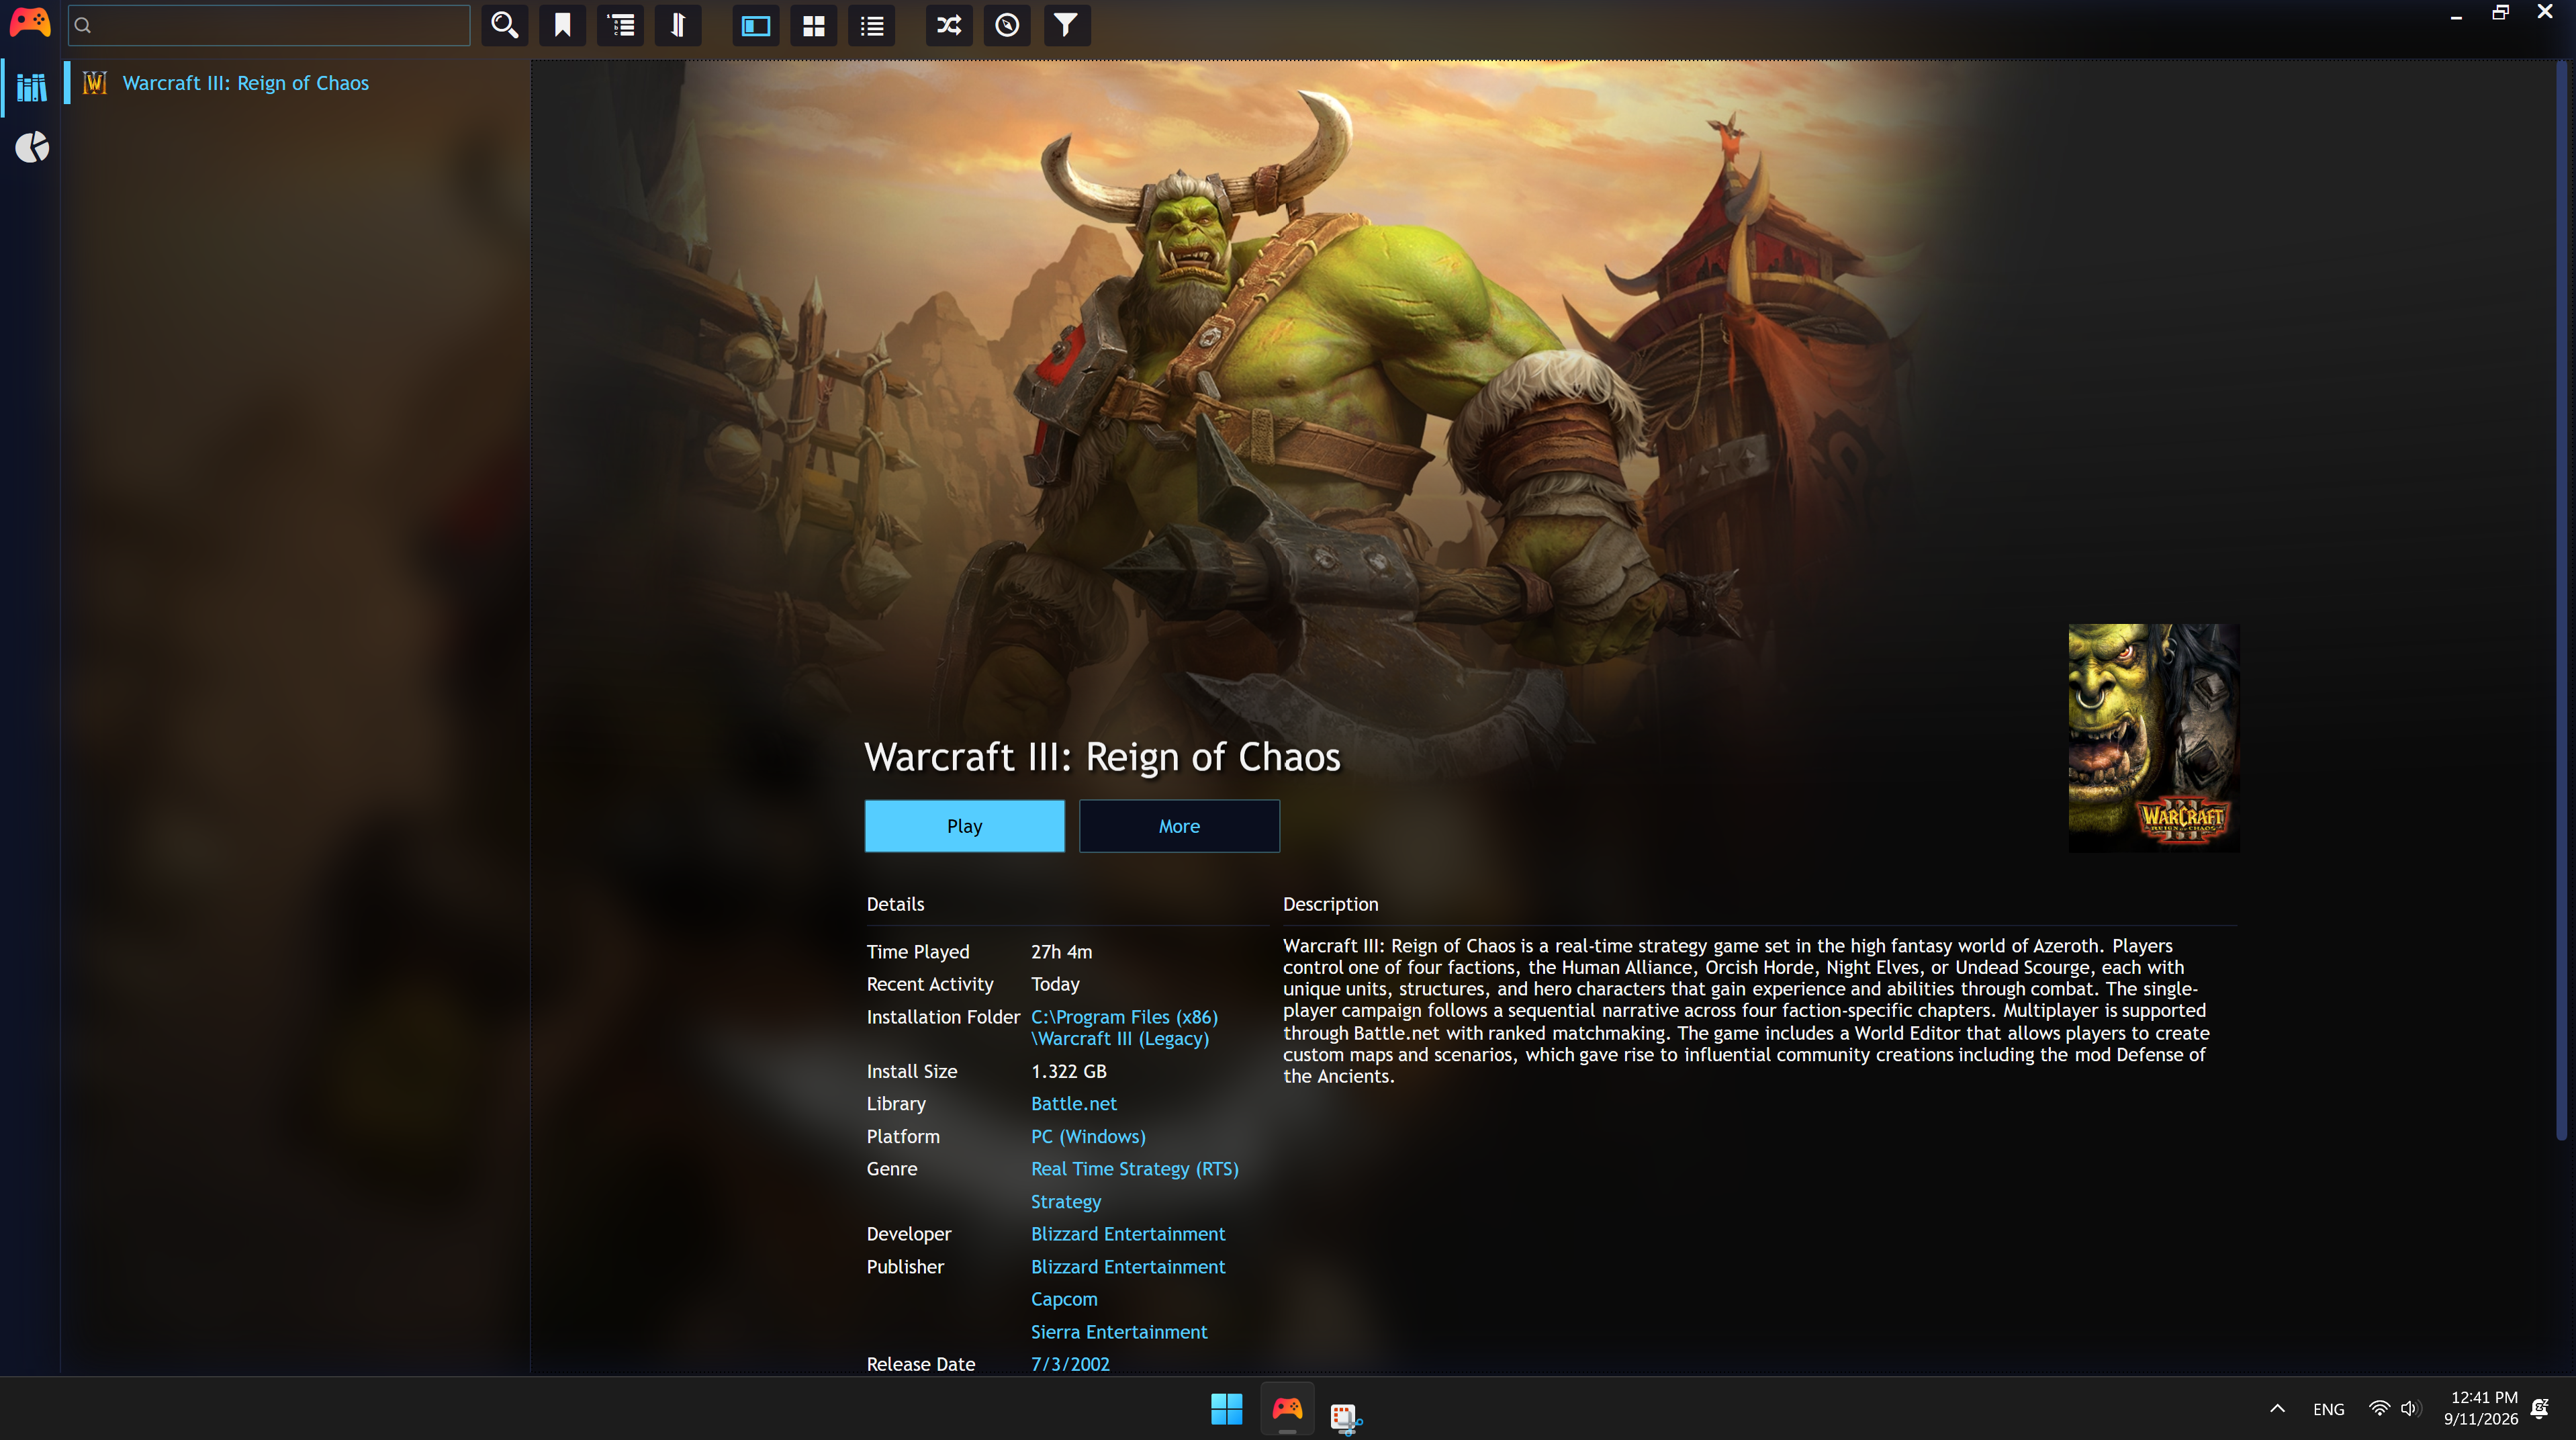Select Warcraft III: Reign of Chaos in list
The image size is (2576, 1440).
pyautogui.click(x=297, y=83)
